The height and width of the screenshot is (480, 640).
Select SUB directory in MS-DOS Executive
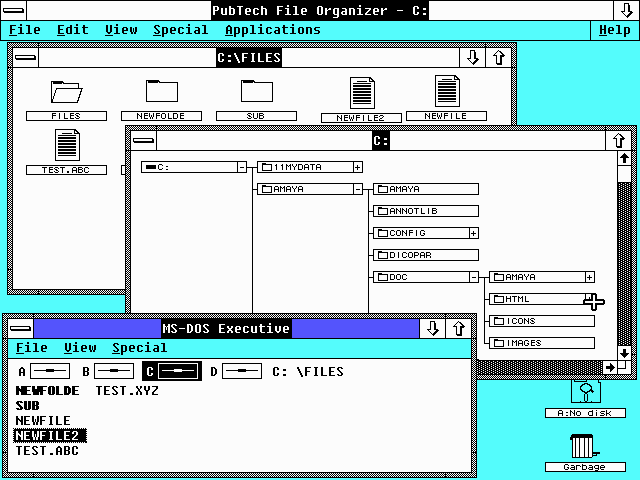click(28, 406)
